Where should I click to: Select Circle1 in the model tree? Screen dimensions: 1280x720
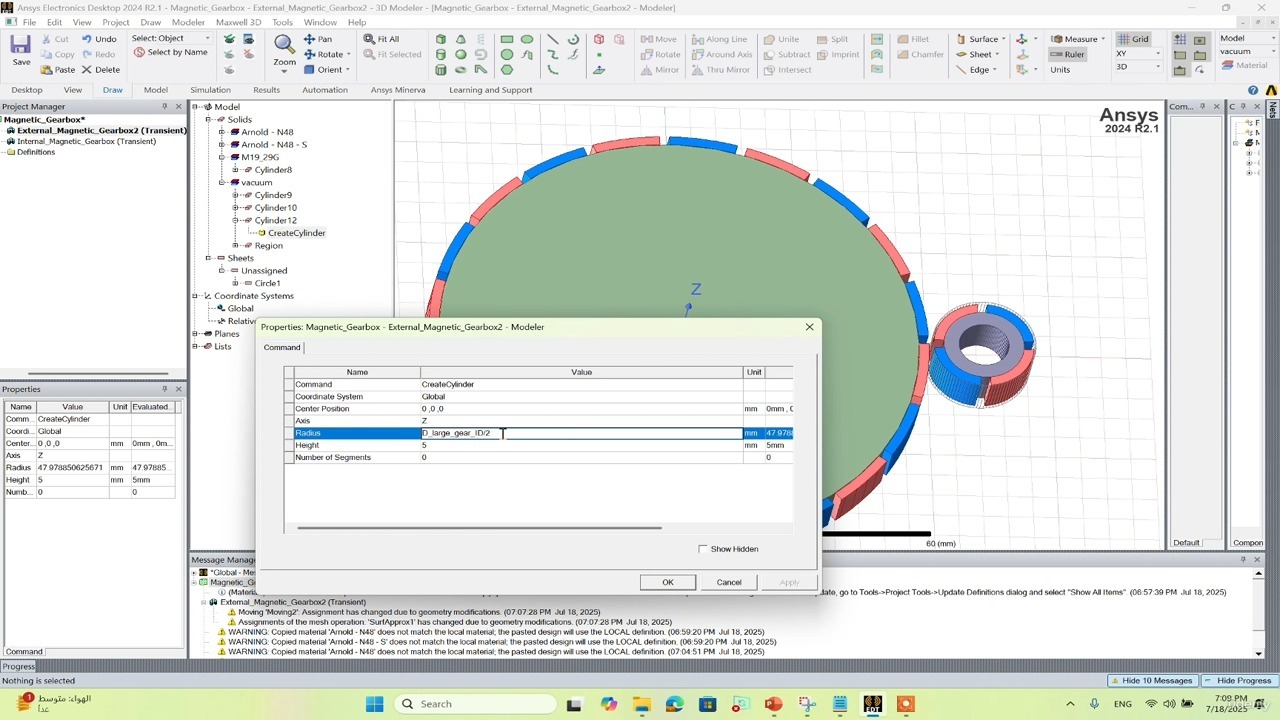tap(267, 283)
